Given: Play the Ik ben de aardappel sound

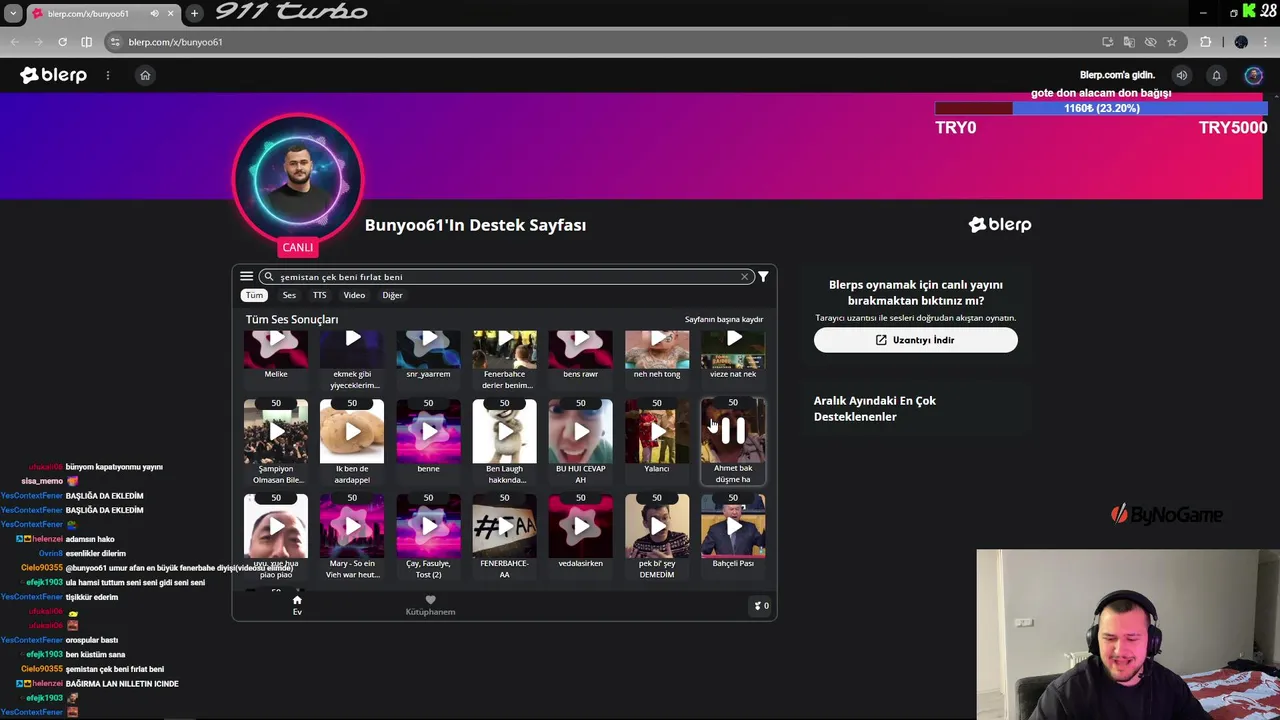Looking at the screenshot, I should (x=352, y=431).
